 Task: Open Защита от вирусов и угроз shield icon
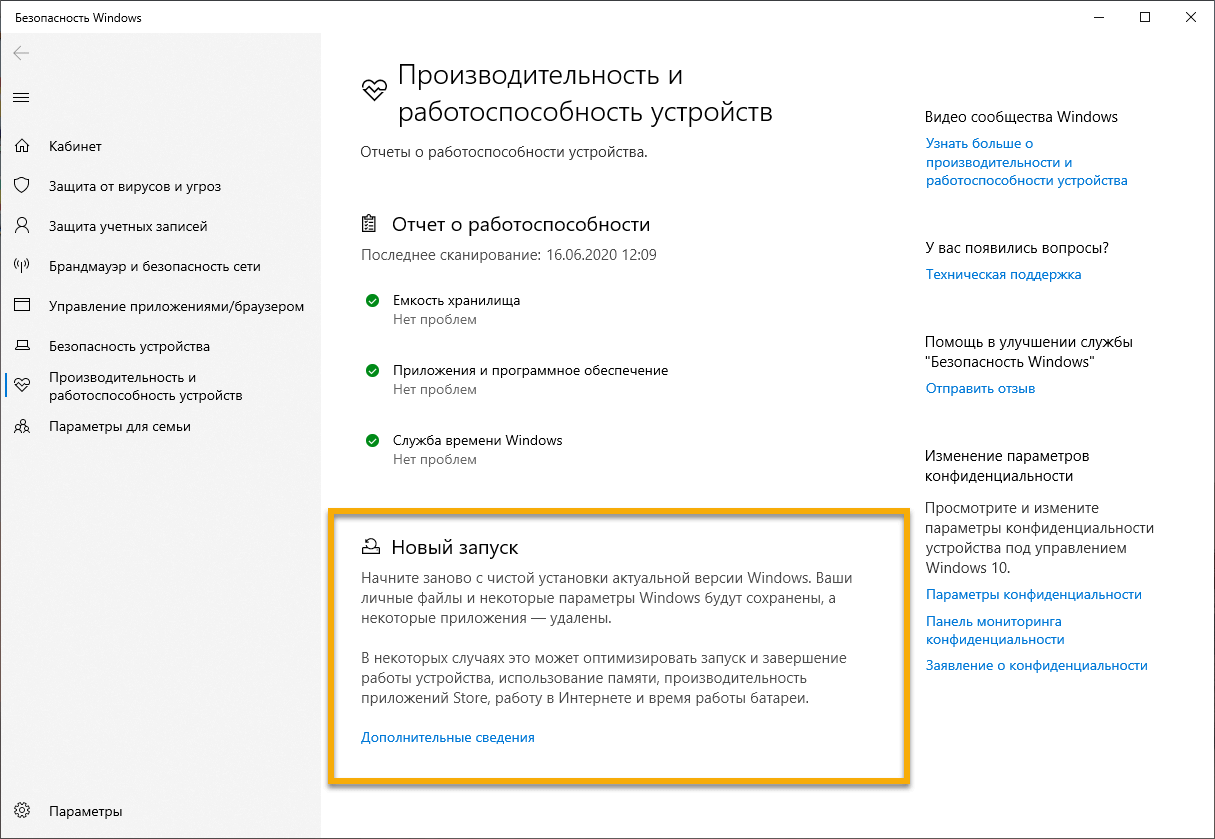[x=22, y=186]
